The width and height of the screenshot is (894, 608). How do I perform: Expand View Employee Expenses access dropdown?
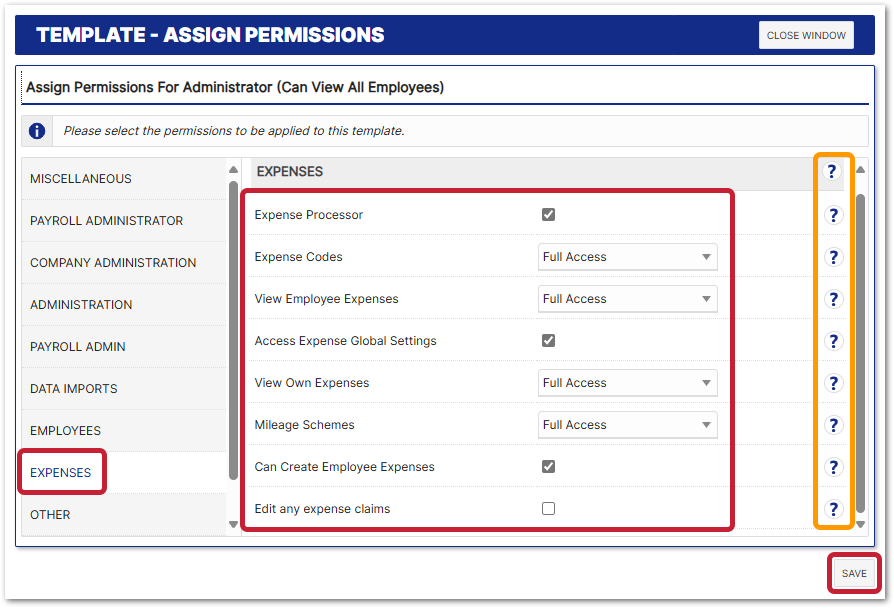click(x=627, y=299)
